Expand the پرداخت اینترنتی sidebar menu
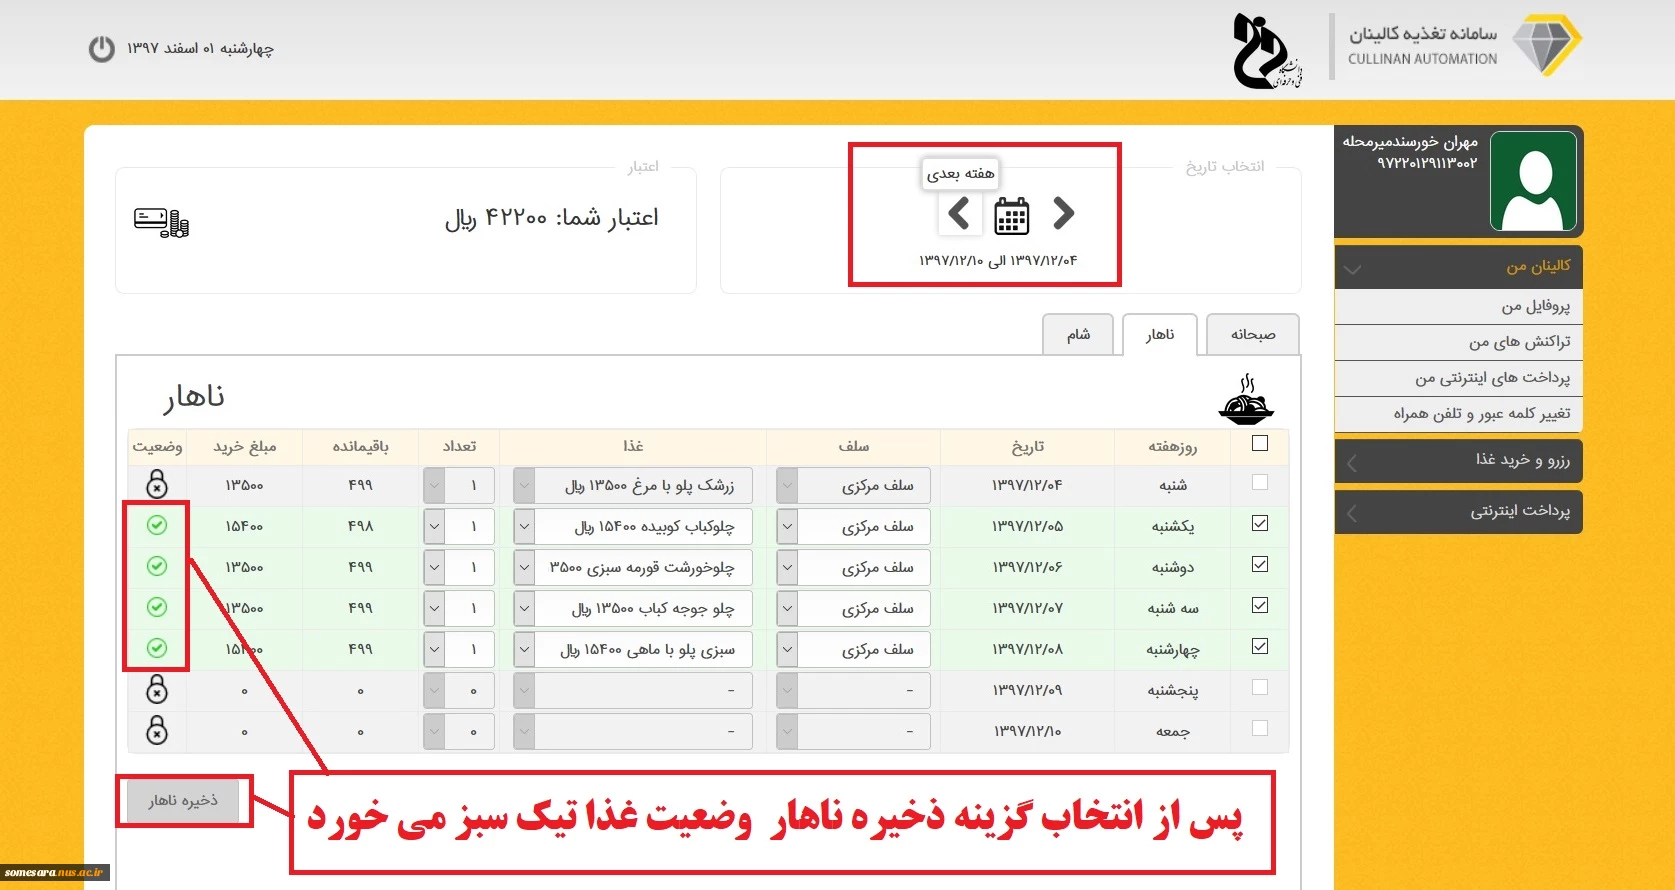 pos(1458,512)
